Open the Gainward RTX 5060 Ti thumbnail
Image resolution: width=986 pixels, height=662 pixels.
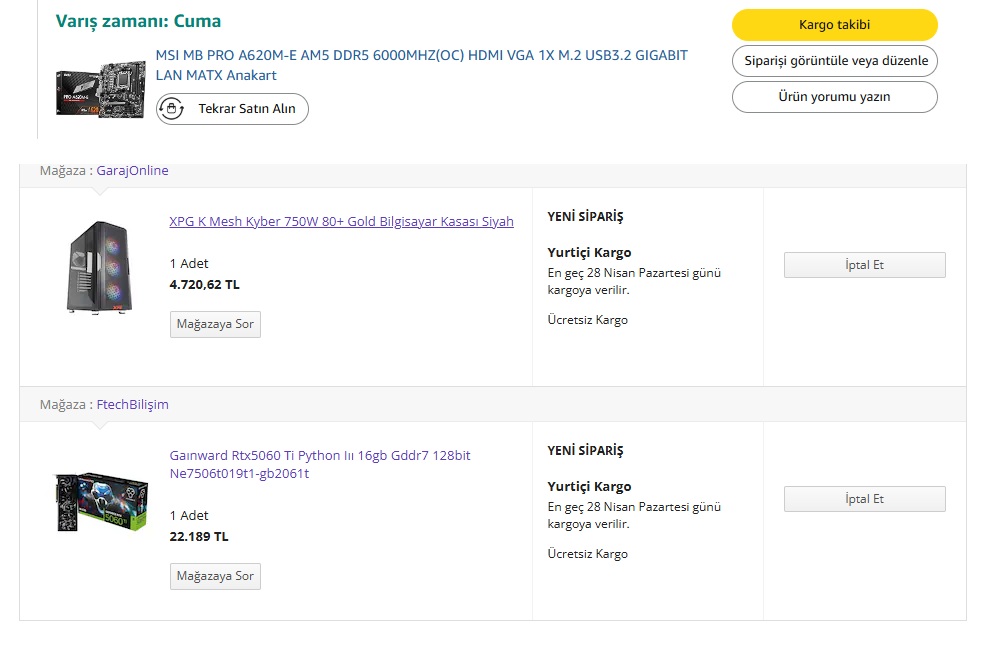click(x=101, y=502)
